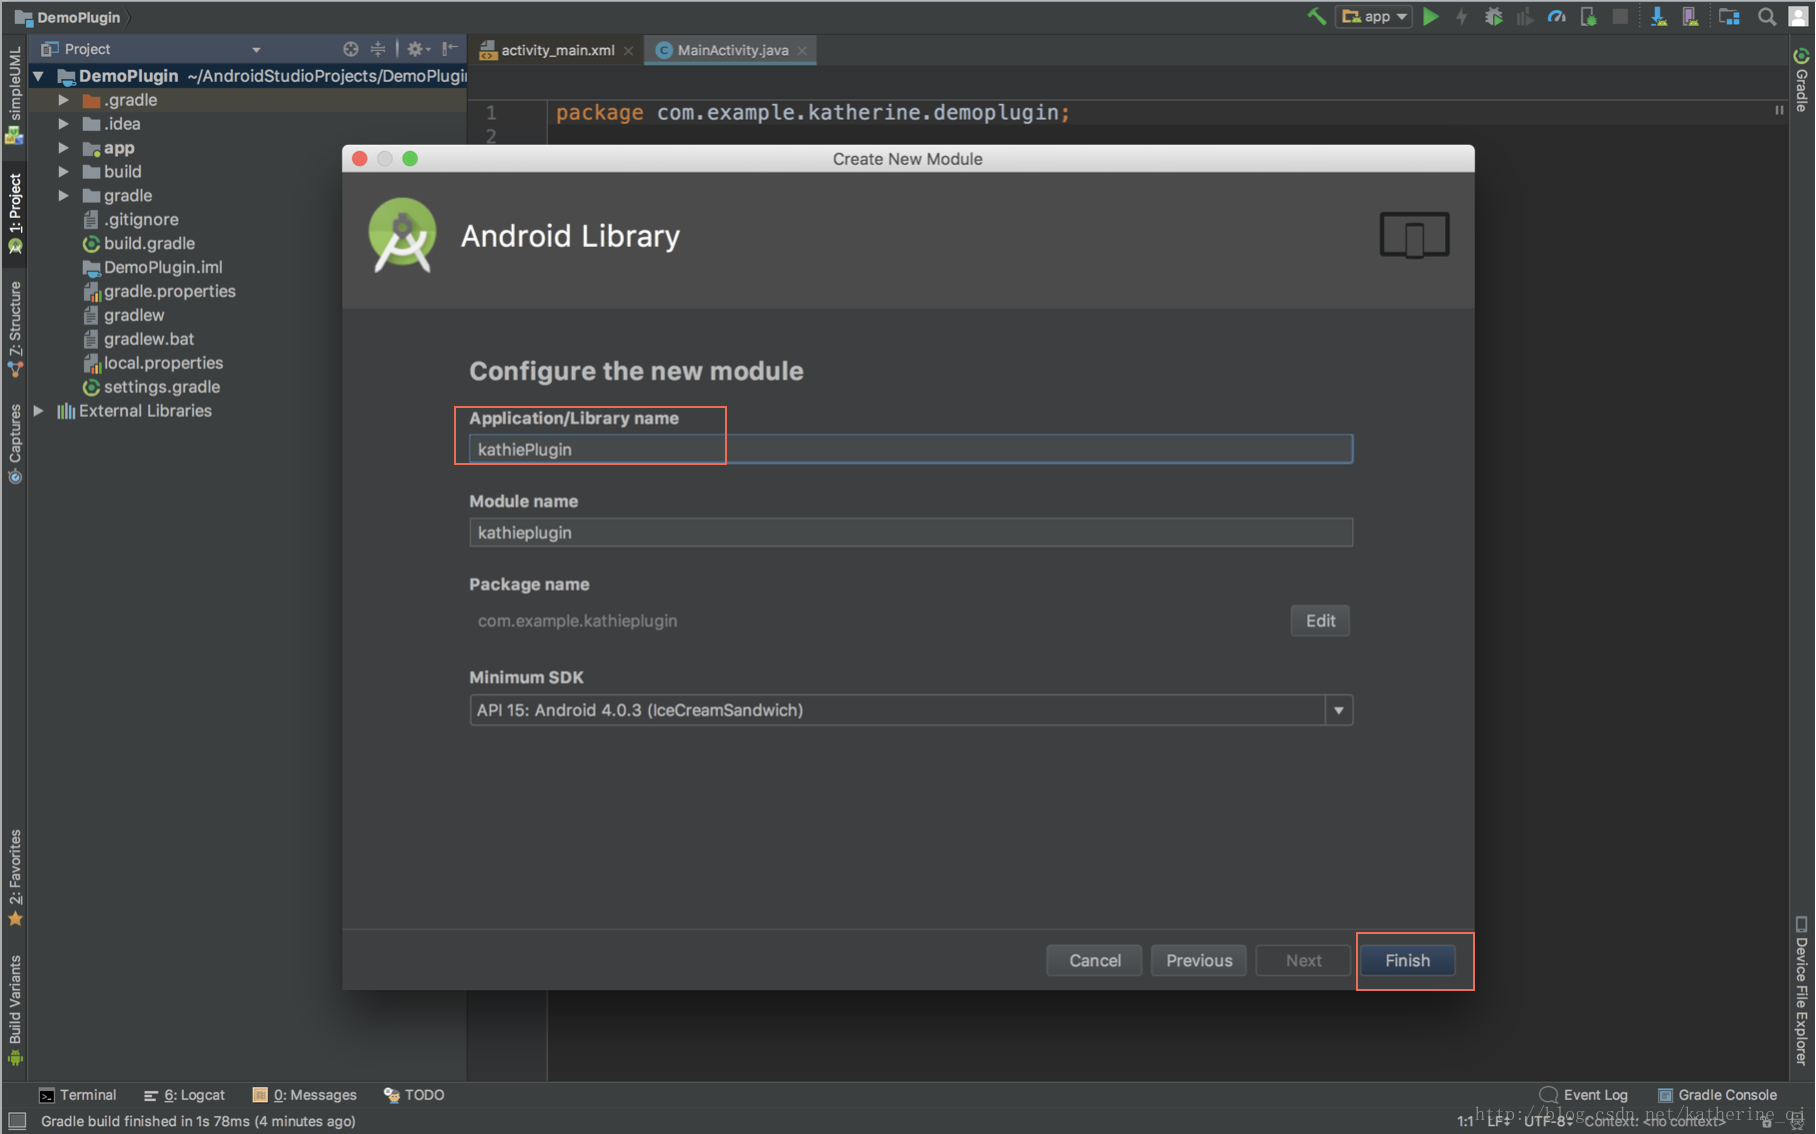The image size is (1816, 1134).
Task: Open the Logcat tool window
Action: click(184, 1095)
